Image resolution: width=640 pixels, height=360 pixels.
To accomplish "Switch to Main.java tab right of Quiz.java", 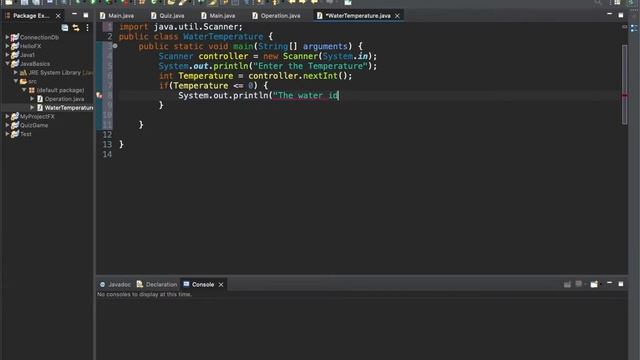I will tap(218, 16).
